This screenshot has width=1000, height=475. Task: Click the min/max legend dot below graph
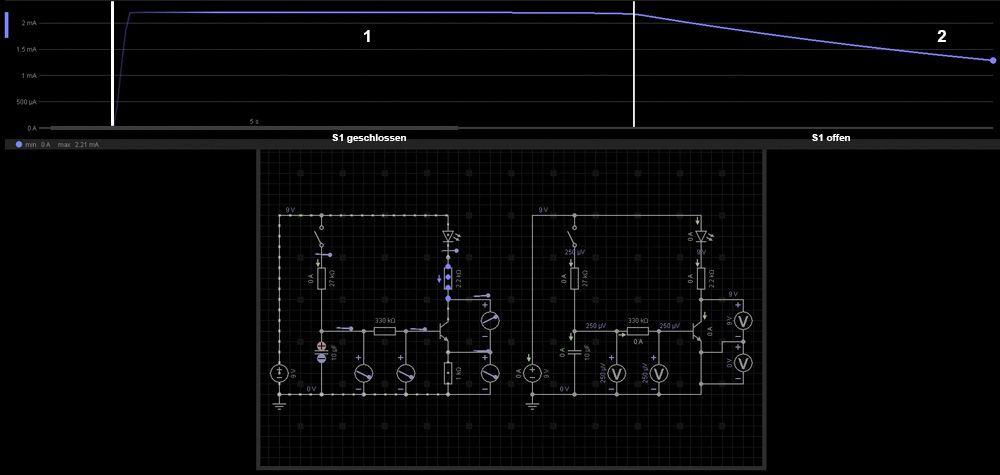click(19, 145)
